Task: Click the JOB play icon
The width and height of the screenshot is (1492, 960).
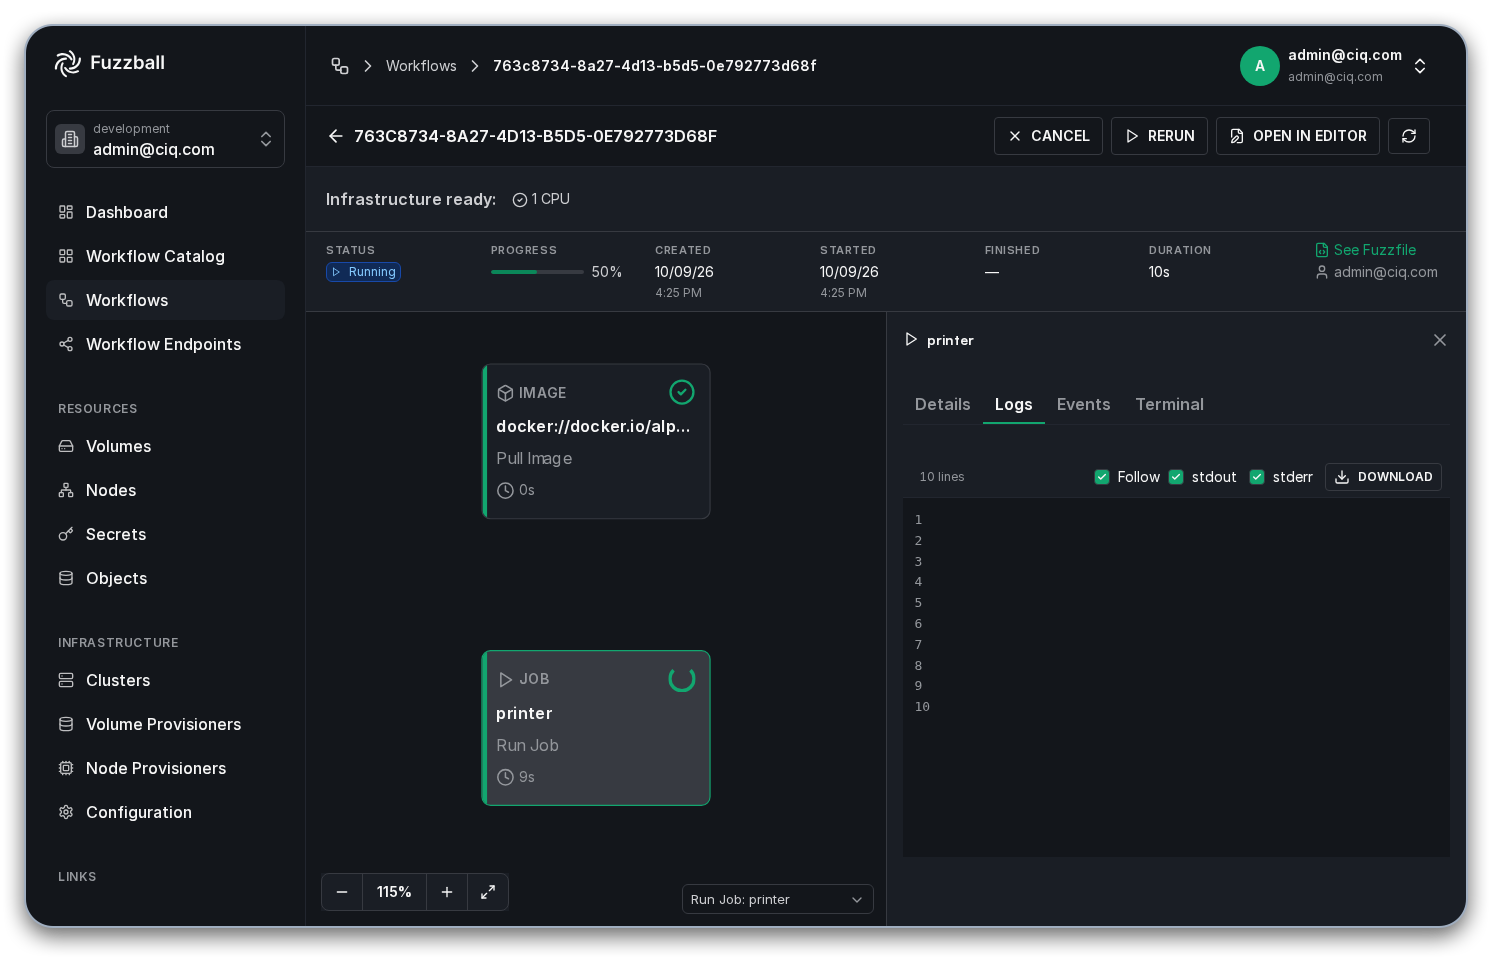Action: coord(505,679)
